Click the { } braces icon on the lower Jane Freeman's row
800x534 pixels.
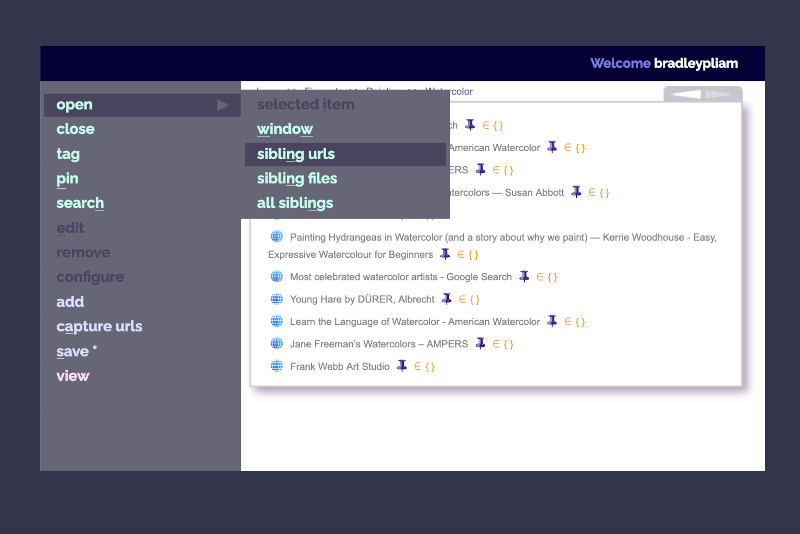coord(508,345)
